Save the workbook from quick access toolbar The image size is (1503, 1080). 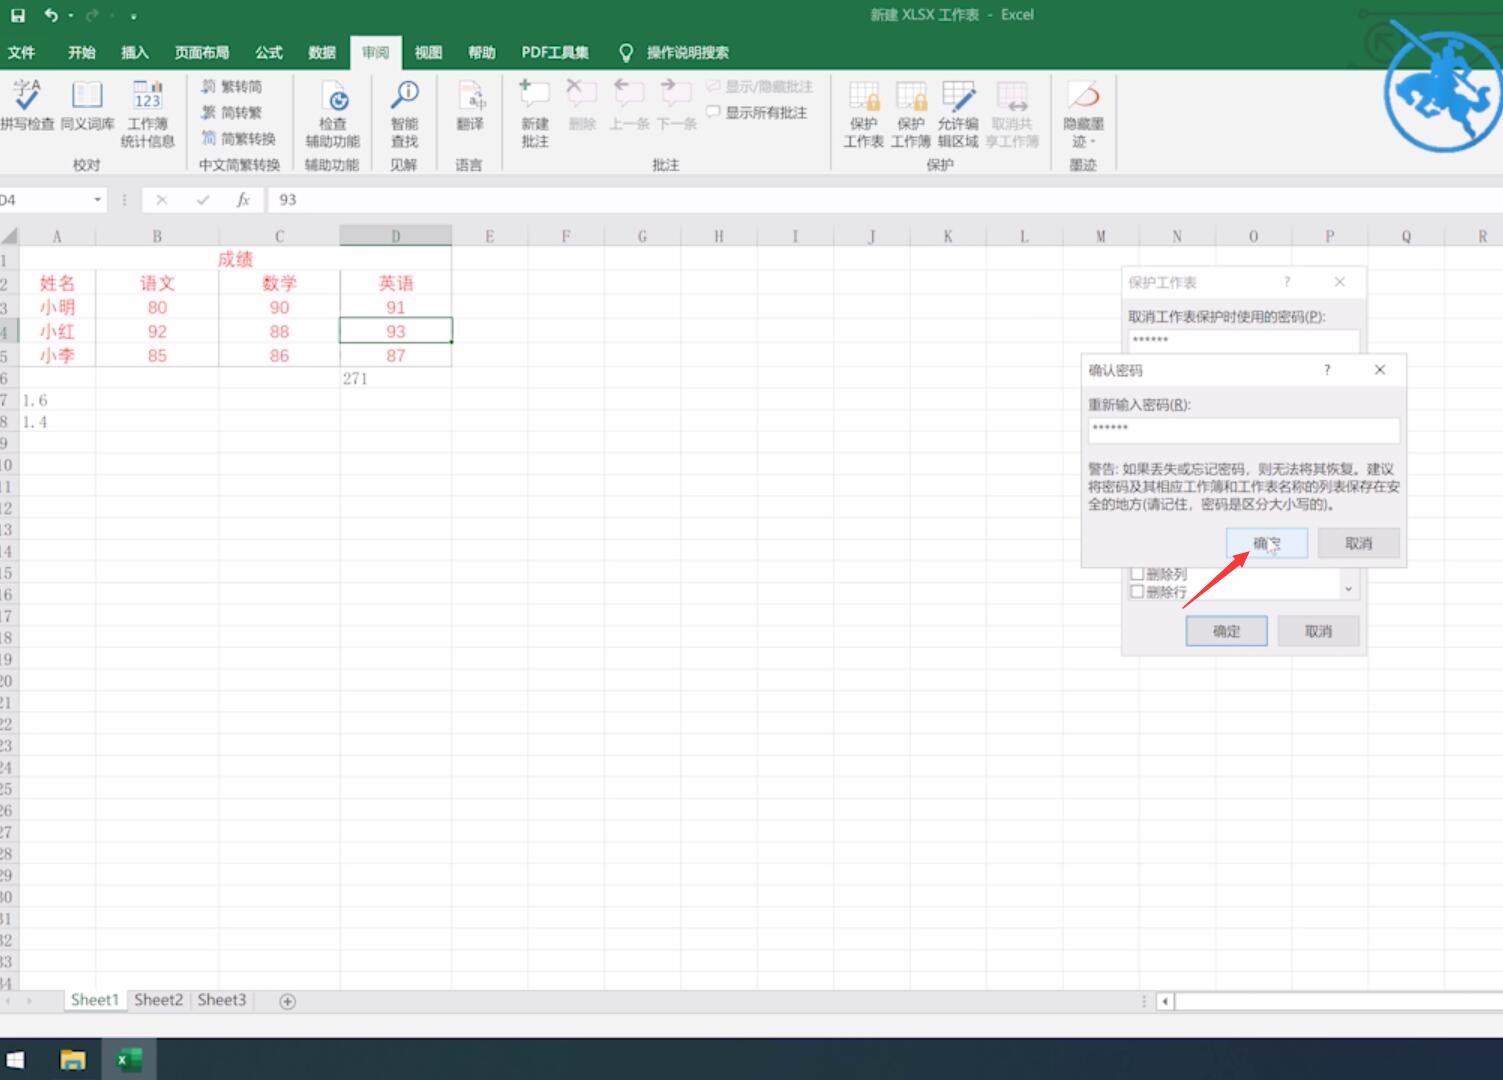click(x=17, y=15)
